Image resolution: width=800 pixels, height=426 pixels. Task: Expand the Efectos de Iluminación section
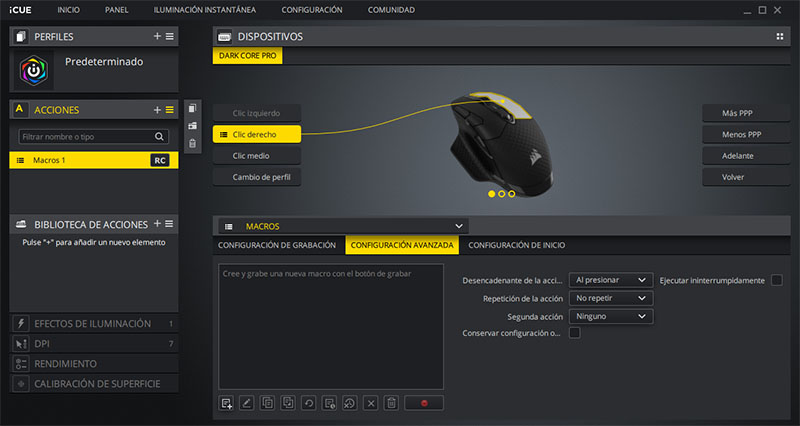click(x=94, y=323)
